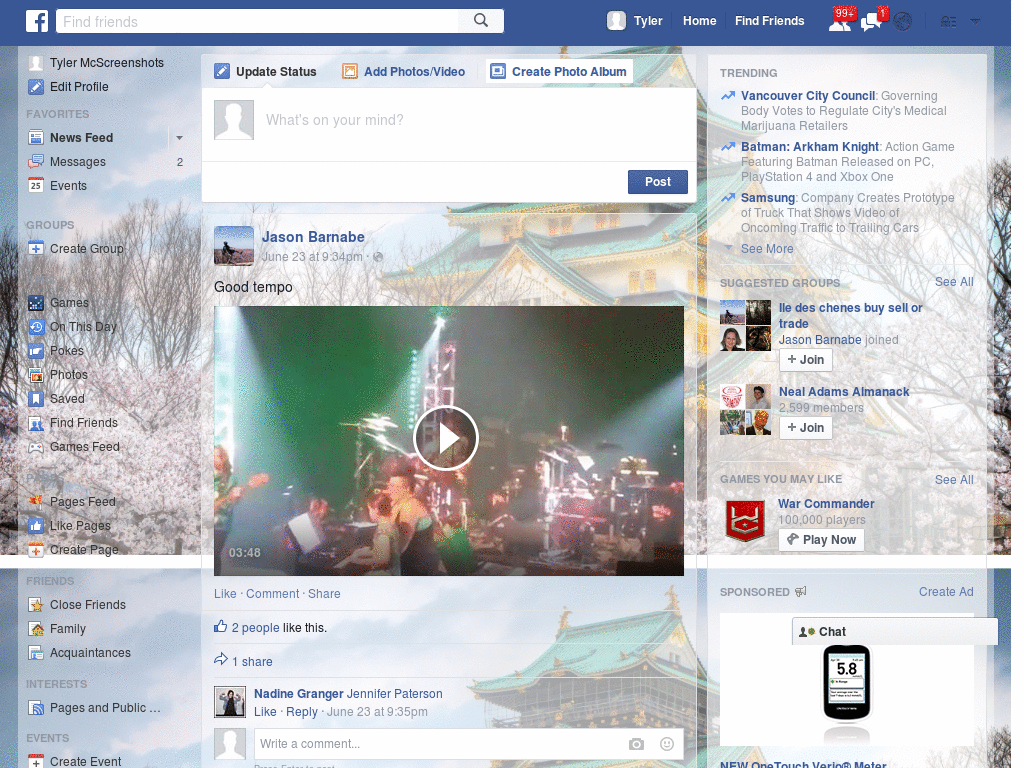This screenshot has height=768, width=1024.
Task: Click the Pokes icon in the sidebar
Action: [34, 351]
